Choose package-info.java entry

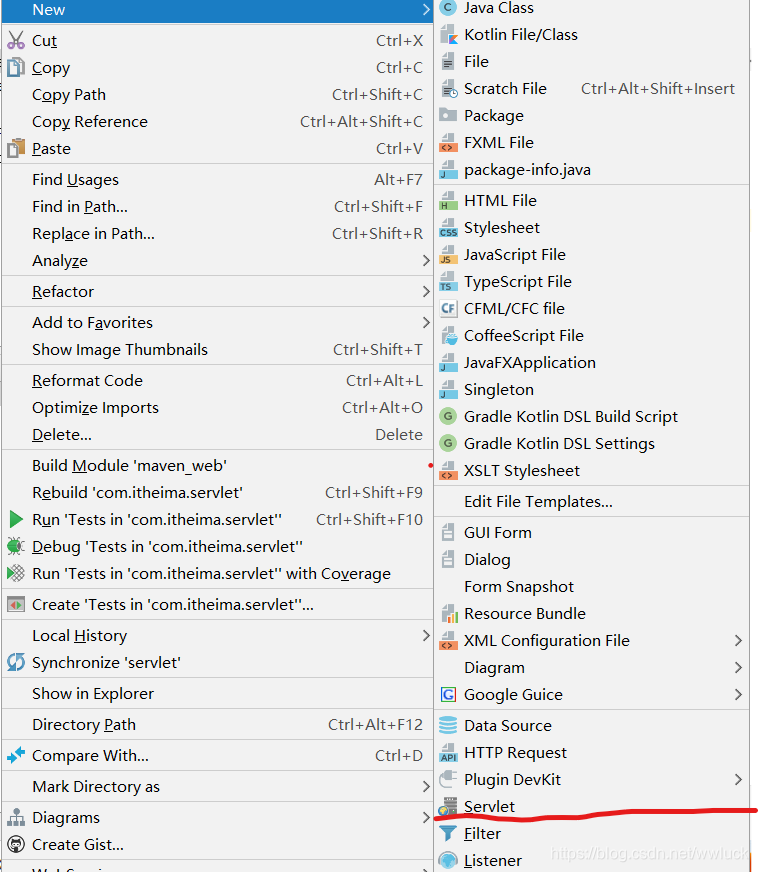[591, 170]
